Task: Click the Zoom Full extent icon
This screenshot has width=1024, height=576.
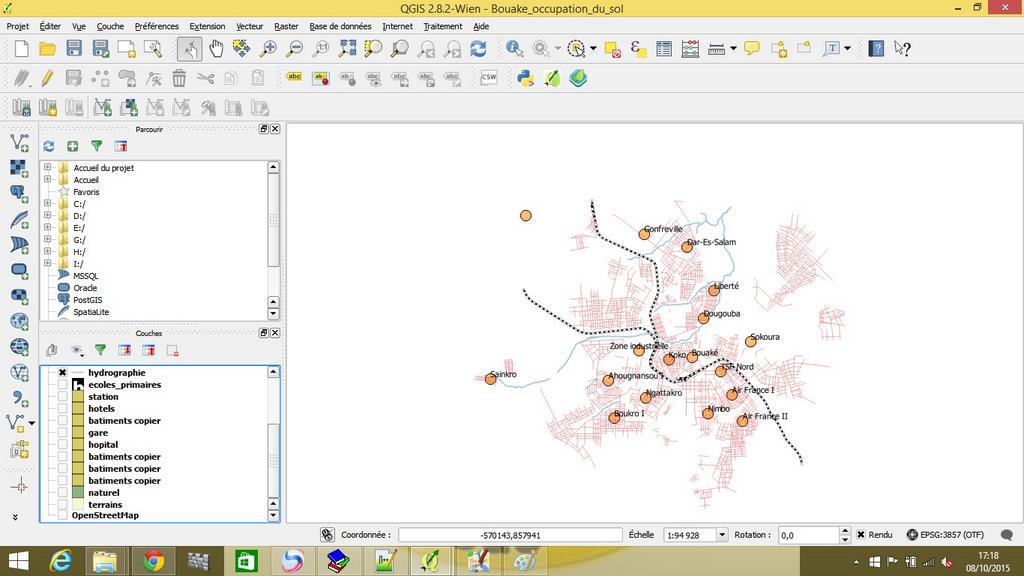Action: coord(347,49)
